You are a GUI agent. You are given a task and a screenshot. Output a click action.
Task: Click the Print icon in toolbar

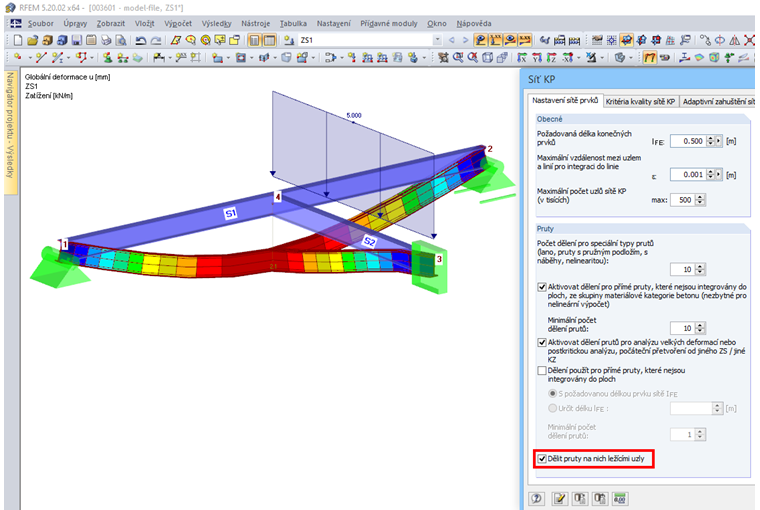point(106,40)
